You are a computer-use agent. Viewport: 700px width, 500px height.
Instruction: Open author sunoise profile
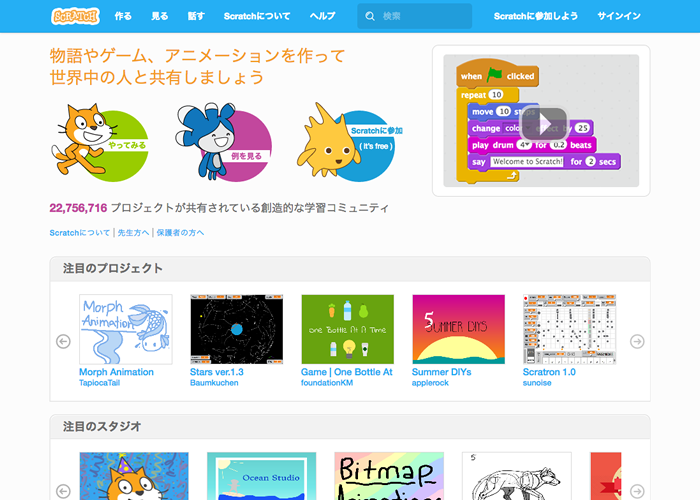click(537, 383)
